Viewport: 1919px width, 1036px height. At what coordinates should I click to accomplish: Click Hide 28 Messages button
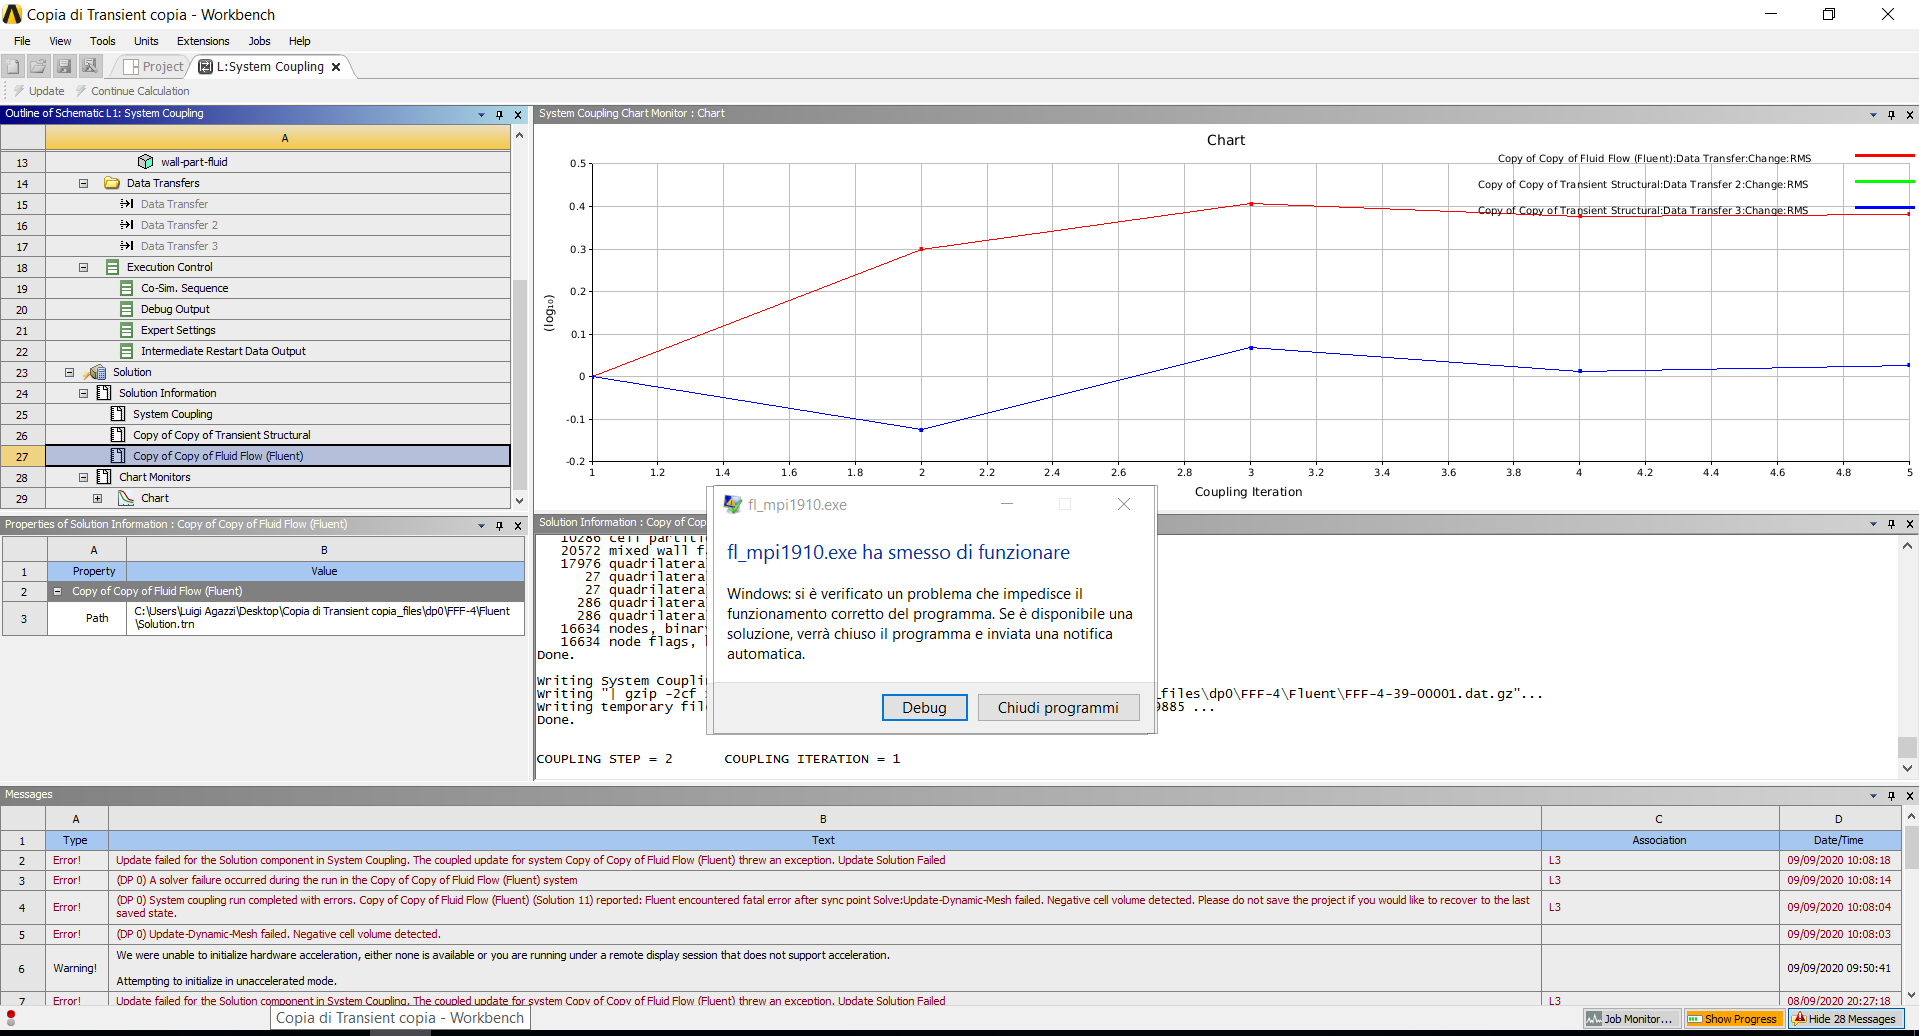pos(1844,1019)
